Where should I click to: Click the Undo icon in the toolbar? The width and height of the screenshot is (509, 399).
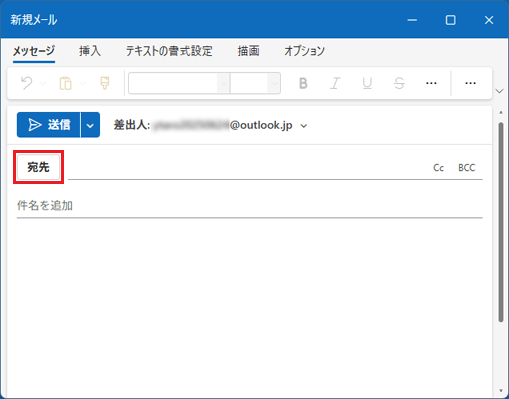tap(27, 83)
